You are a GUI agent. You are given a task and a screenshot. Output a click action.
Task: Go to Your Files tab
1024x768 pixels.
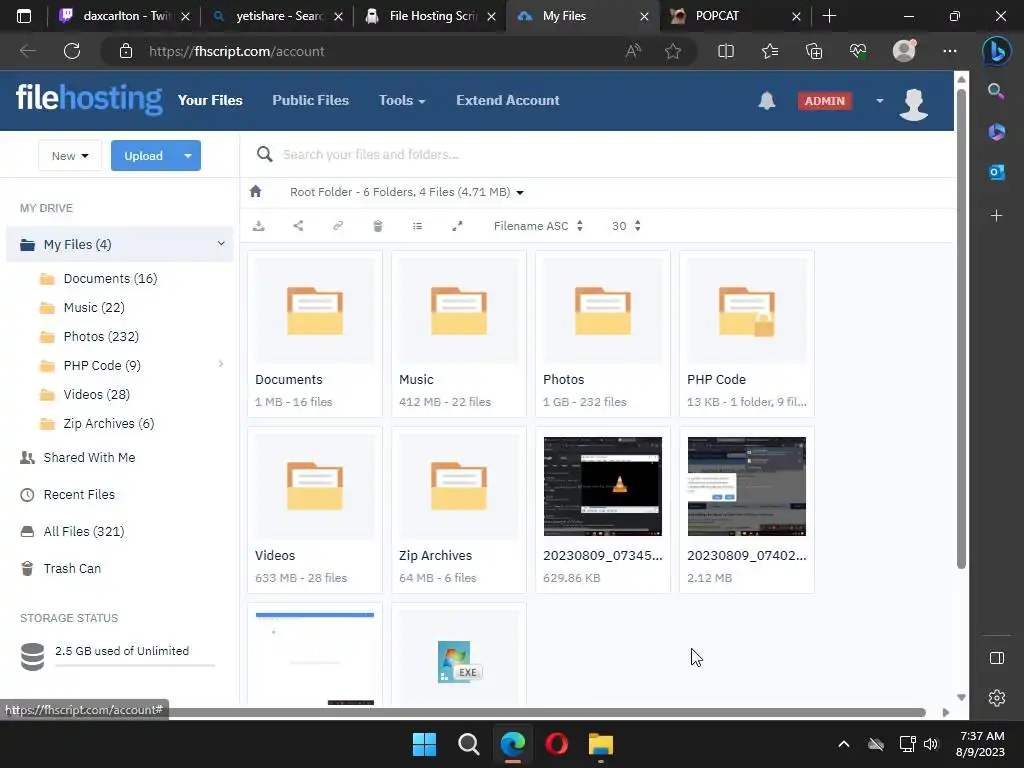210,101
